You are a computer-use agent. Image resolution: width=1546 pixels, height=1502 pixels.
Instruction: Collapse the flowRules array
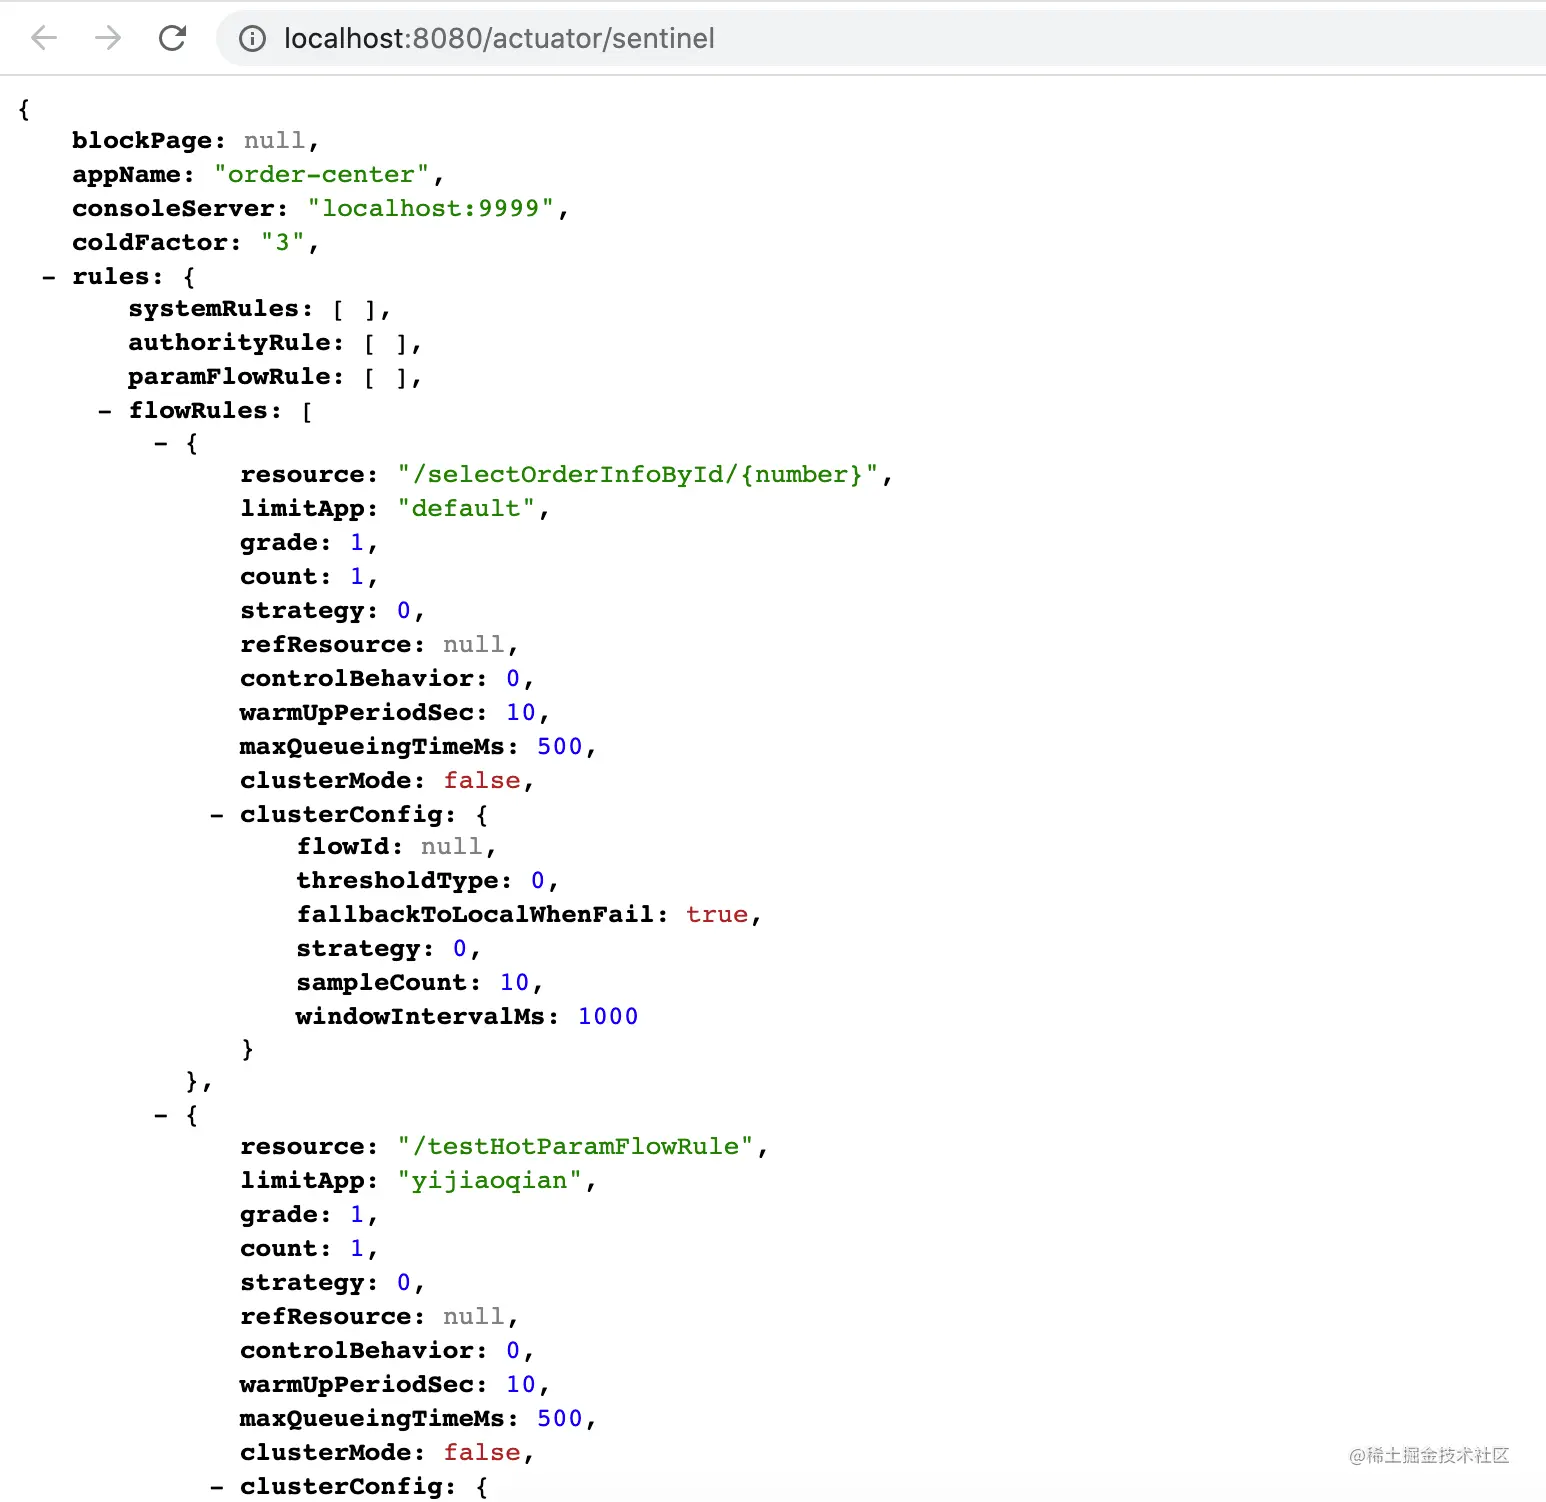pos(104,411)
